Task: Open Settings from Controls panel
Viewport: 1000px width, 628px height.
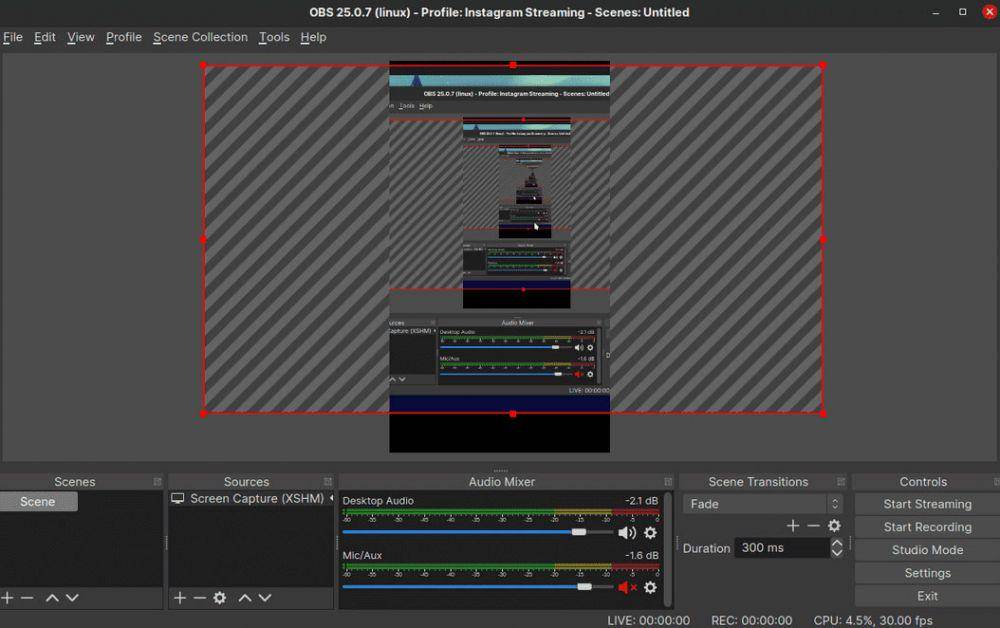Action: point(927,573)
